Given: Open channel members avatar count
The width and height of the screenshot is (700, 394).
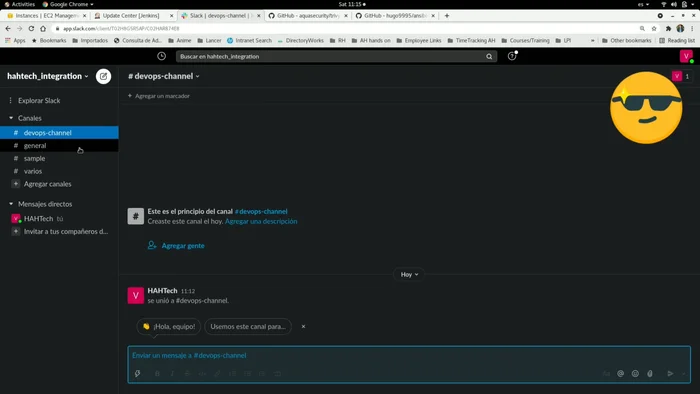Looking at the screenshot, I should (682, 76).
